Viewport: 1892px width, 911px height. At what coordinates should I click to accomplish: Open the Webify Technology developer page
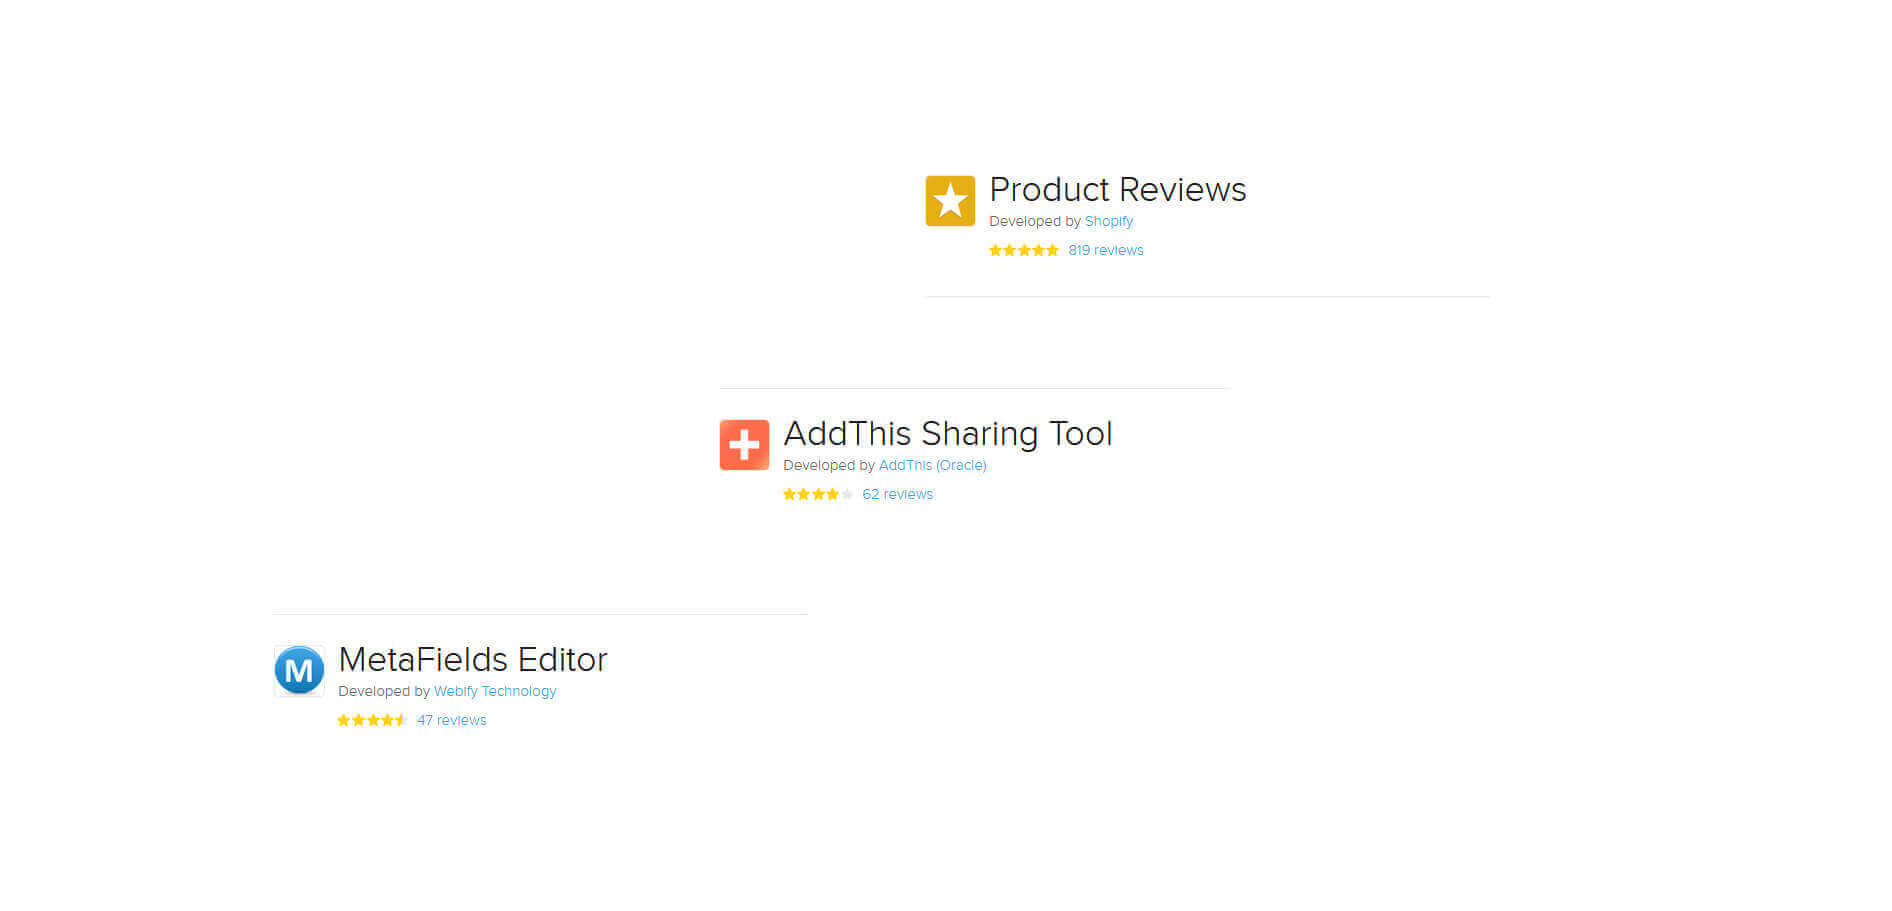pyautogui.click(x=494, y=691)
